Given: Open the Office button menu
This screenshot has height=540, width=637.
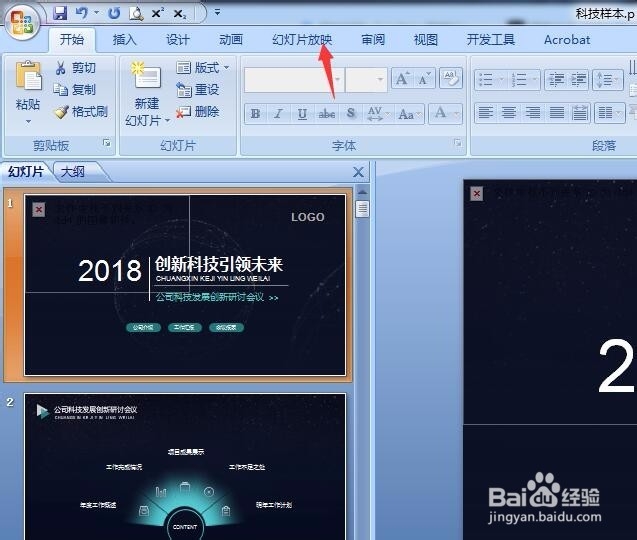Looking at the screenshot, I should [x=22, y=22].
